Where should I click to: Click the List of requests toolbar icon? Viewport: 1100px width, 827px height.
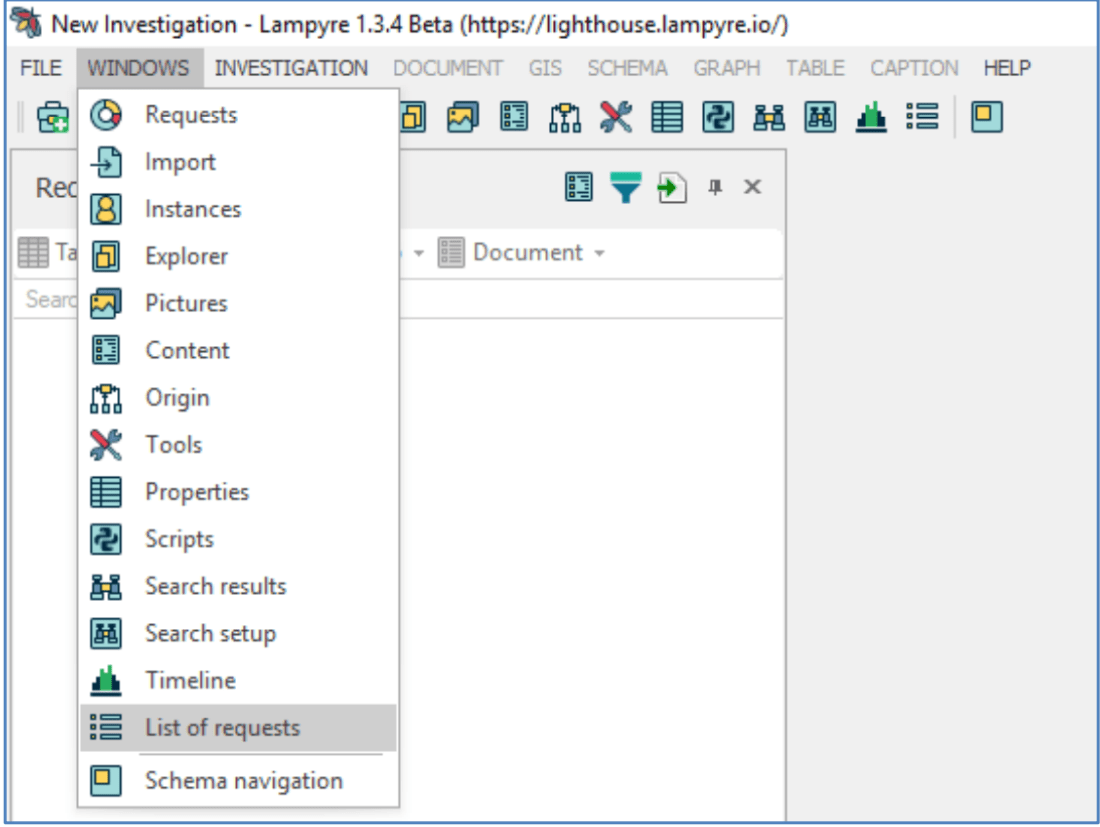[922, 117]
